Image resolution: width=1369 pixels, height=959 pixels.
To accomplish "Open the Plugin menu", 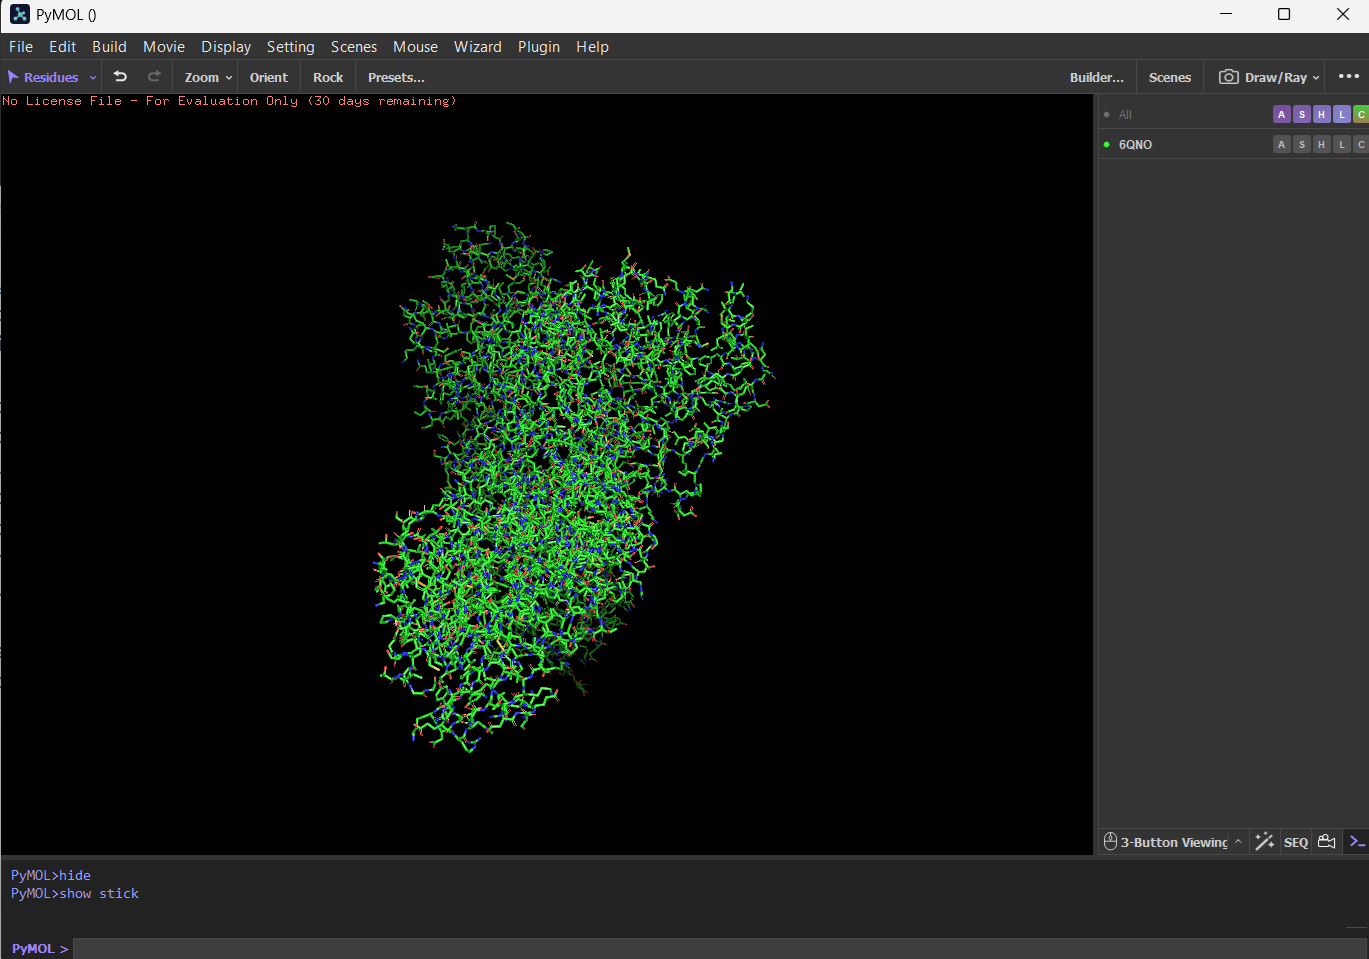I will [x=539, y=47].
